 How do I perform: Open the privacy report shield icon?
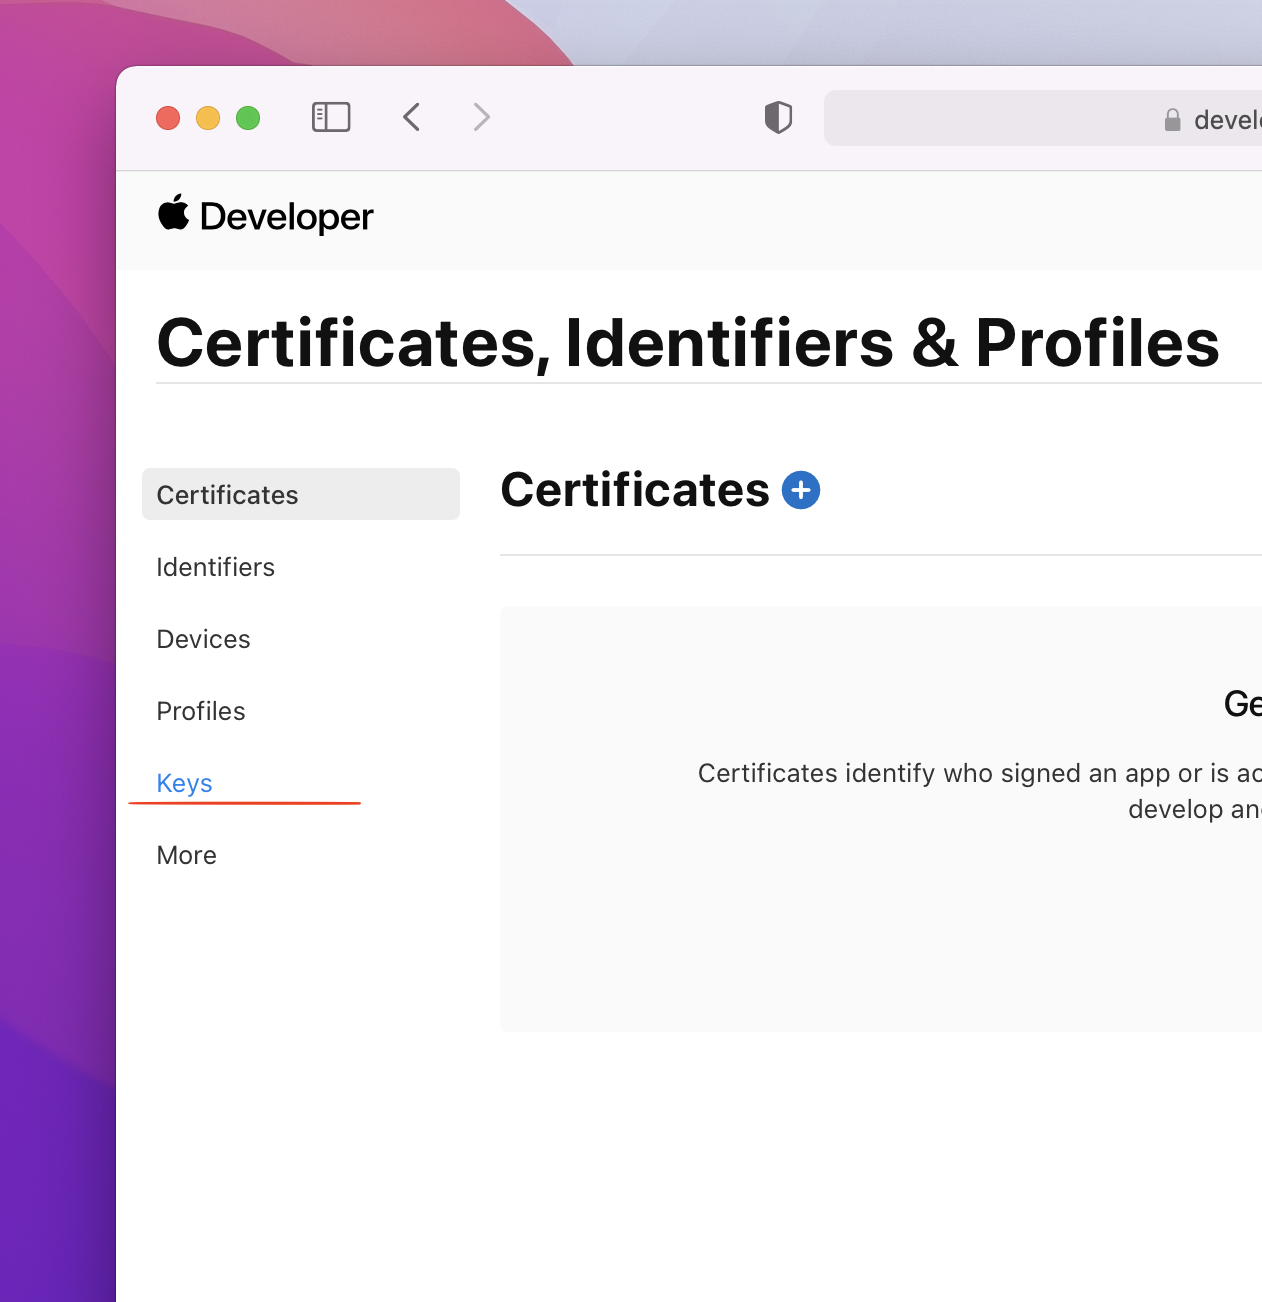pos(778,117)
